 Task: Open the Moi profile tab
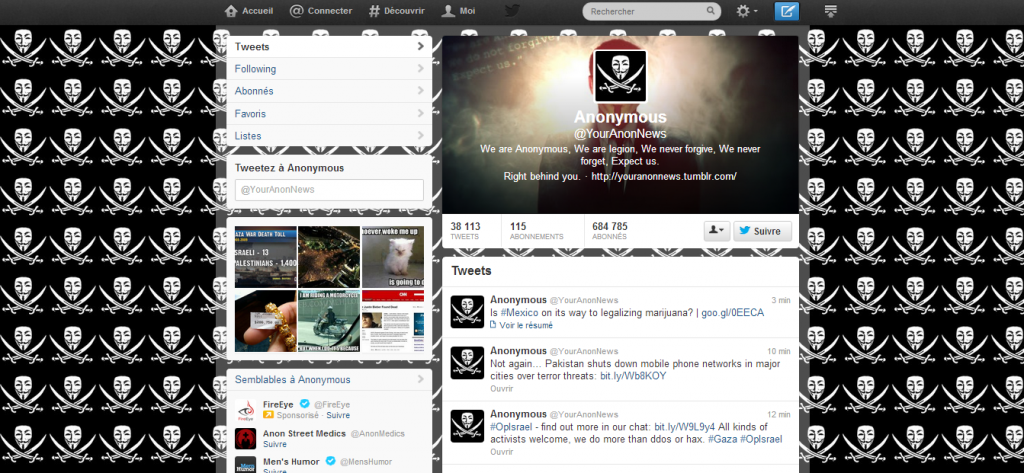pyautogui.click(x=458, y=11)
